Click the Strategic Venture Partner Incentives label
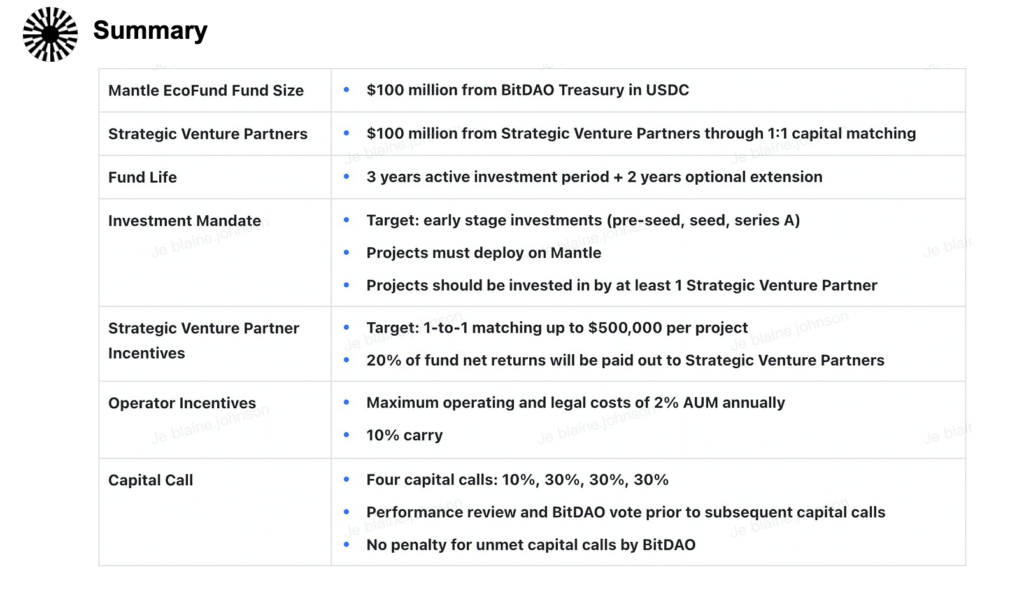Image resolution: width=1024 pixels, height=605 pixels. point(203,340)
